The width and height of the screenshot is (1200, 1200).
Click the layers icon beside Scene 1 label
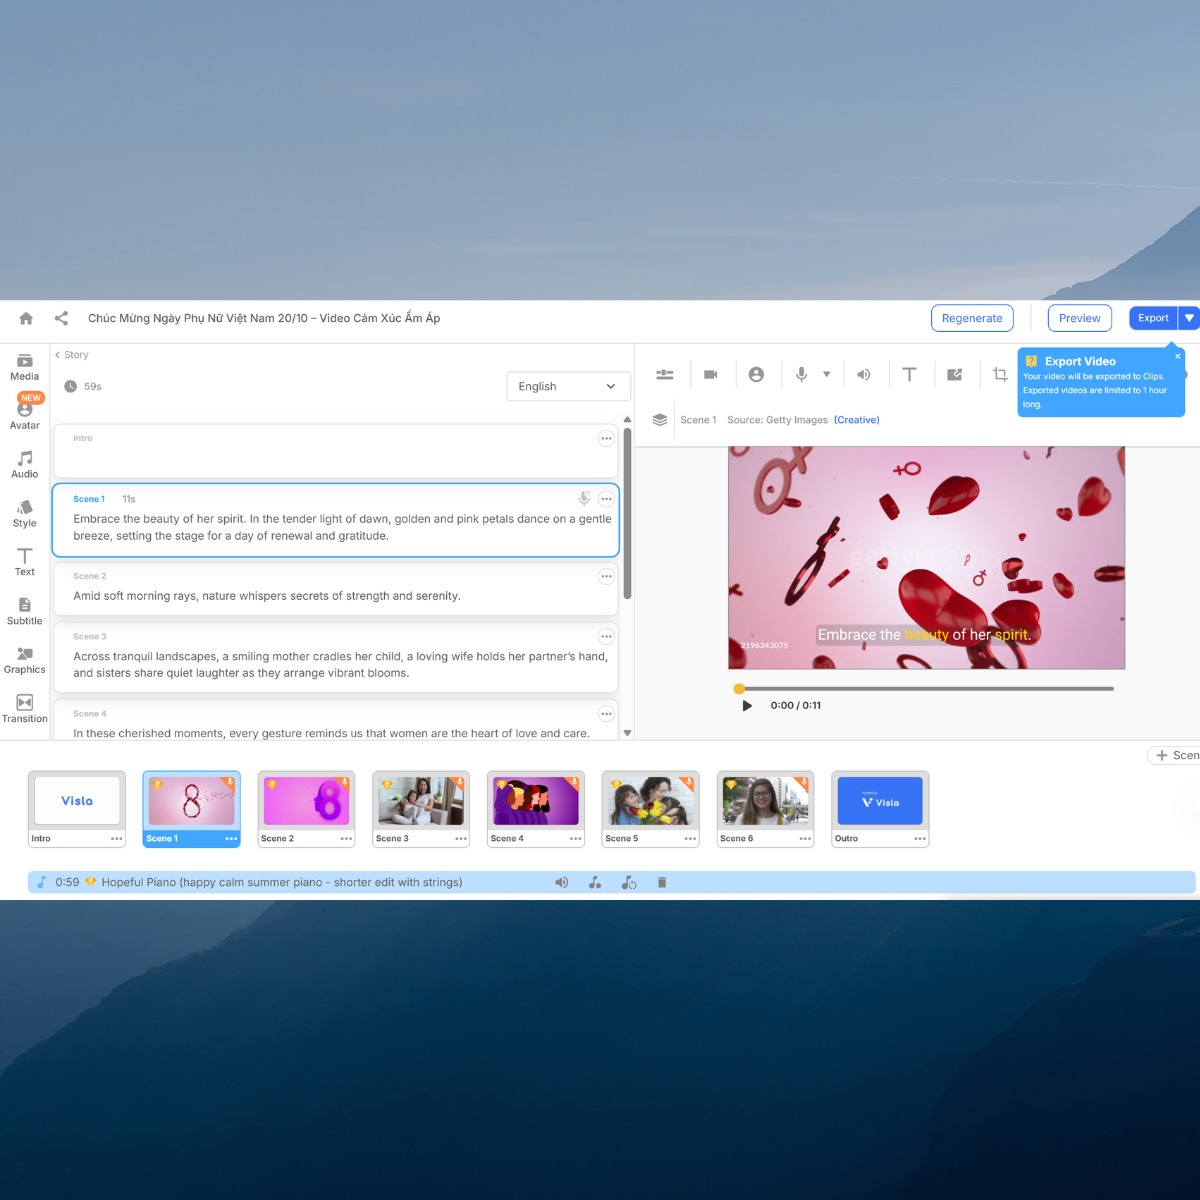pyautogui.click(x=660, y=420)
